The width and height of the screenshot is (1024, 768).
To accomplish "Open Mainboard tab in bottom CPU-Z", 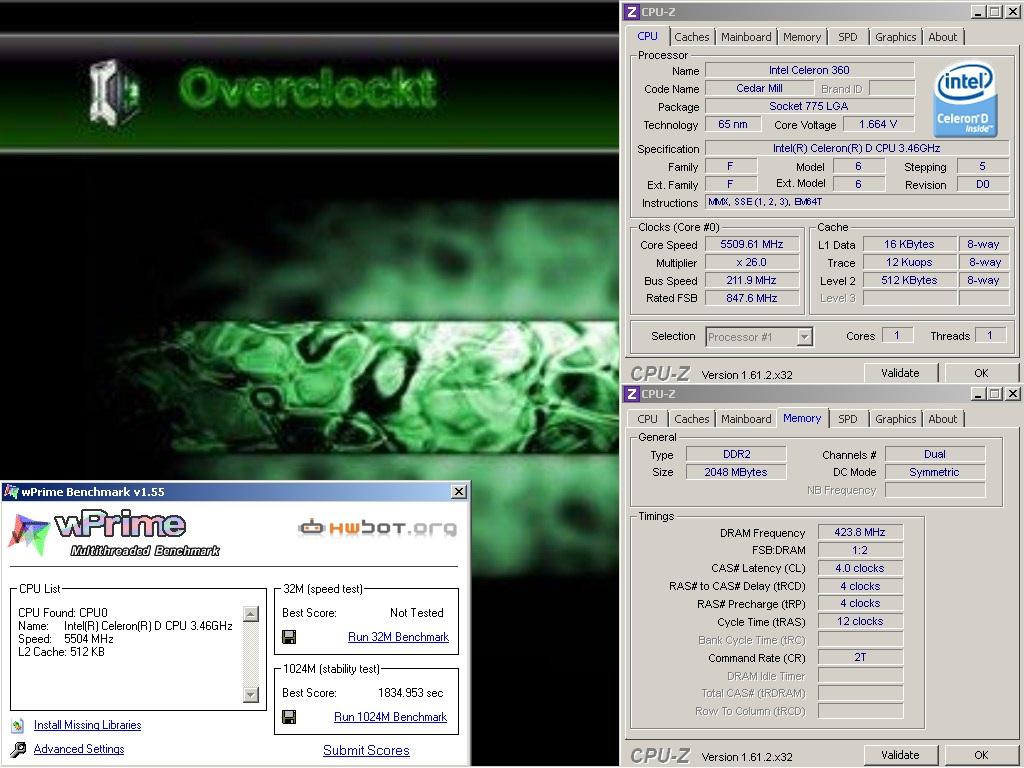I will (x=746, y=419).
